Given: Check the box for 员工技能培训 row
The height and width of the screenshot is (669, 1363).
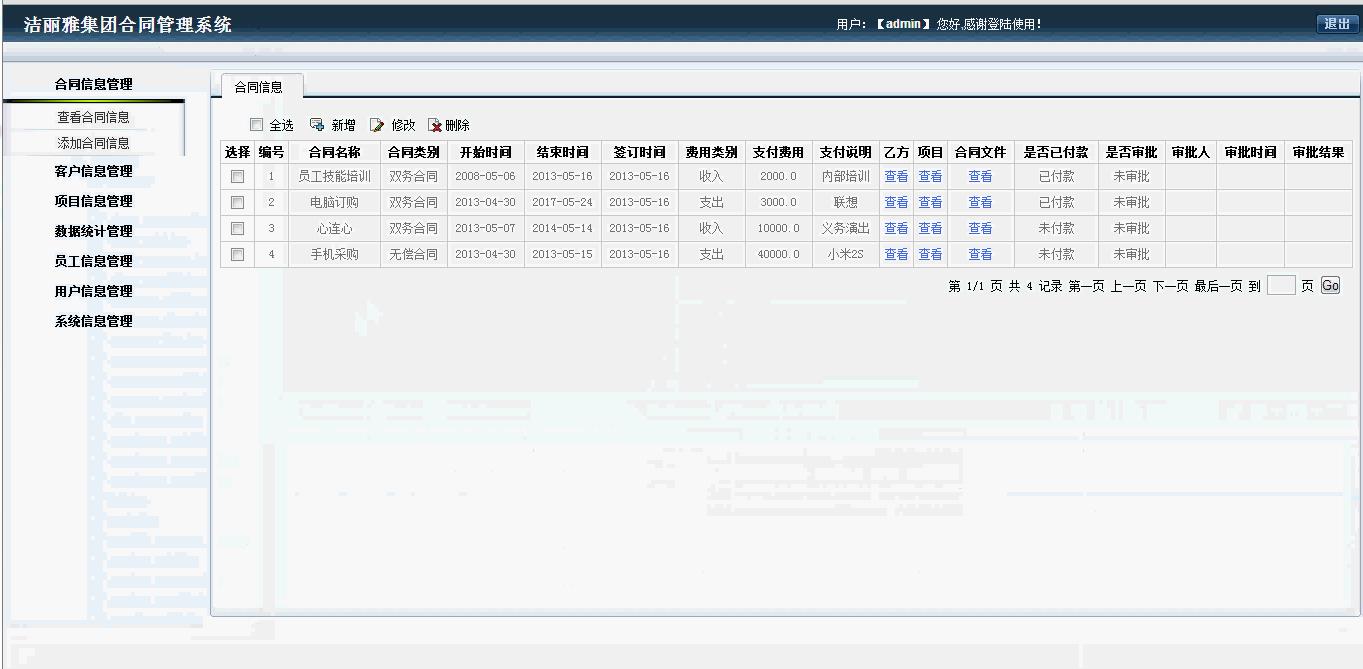Looking at the screenshot, I should 237,176.
